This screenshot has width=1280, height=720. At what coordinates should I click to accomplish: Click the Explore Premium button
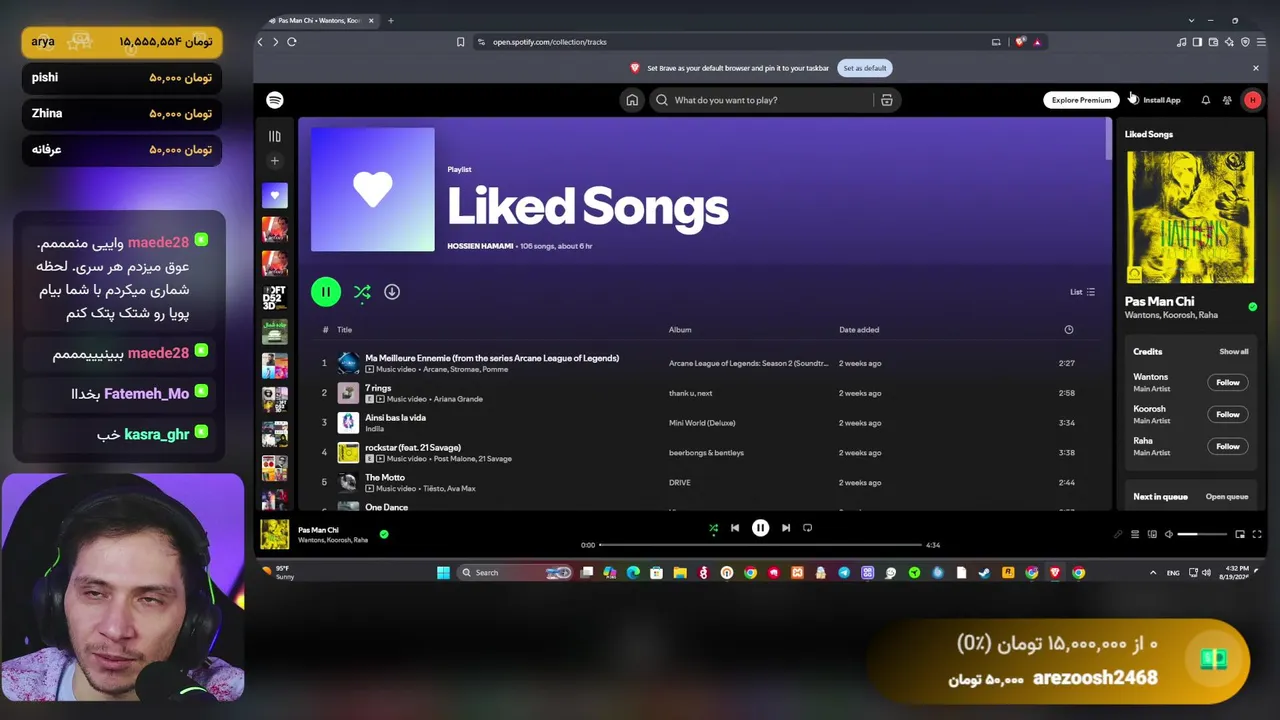pos(1081,100)
